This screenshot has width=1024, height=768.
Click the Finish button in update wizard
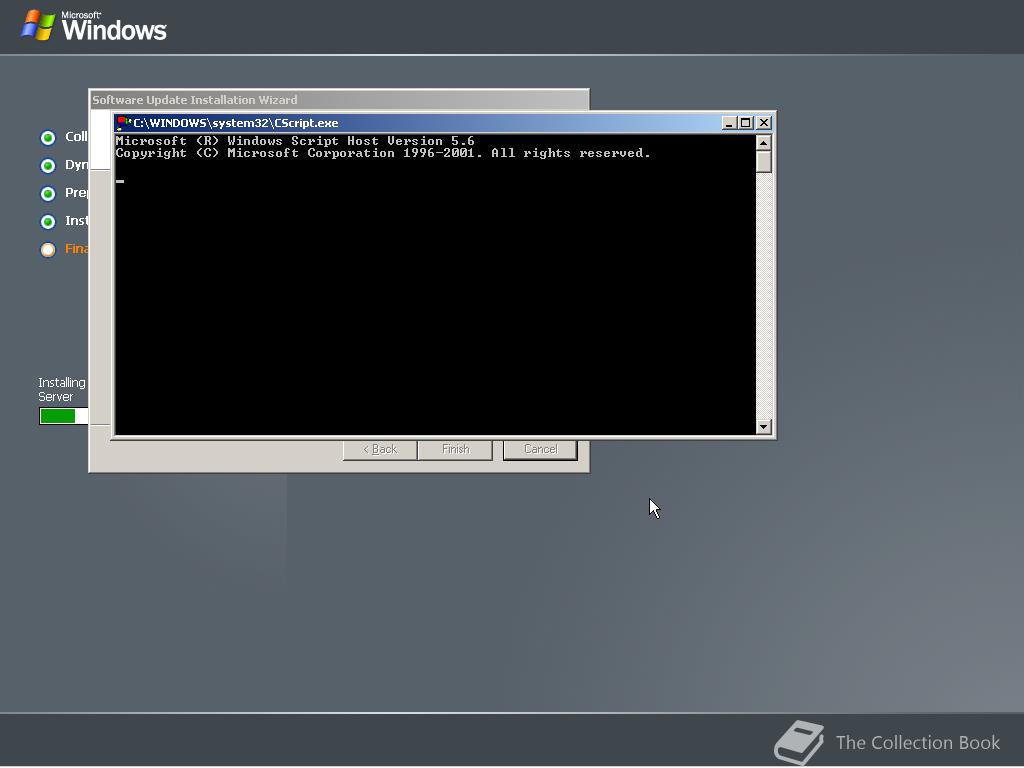coord(455,449)
